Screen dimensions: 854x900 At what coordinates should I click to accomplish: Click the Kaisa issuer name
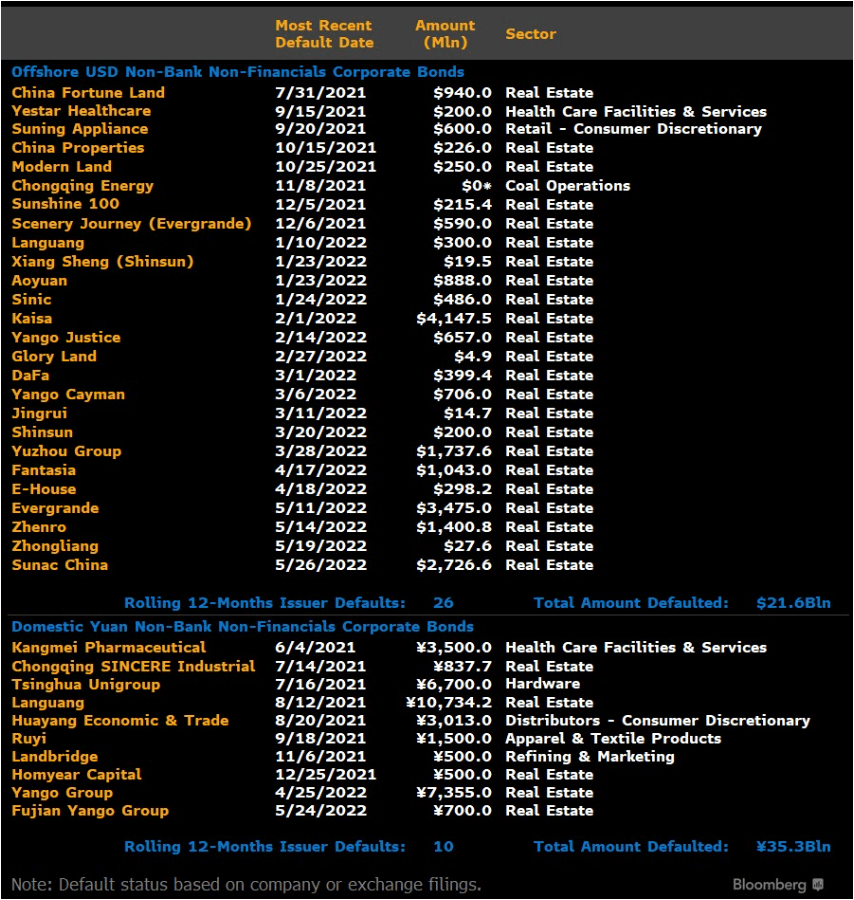click(x=32, y=318)
